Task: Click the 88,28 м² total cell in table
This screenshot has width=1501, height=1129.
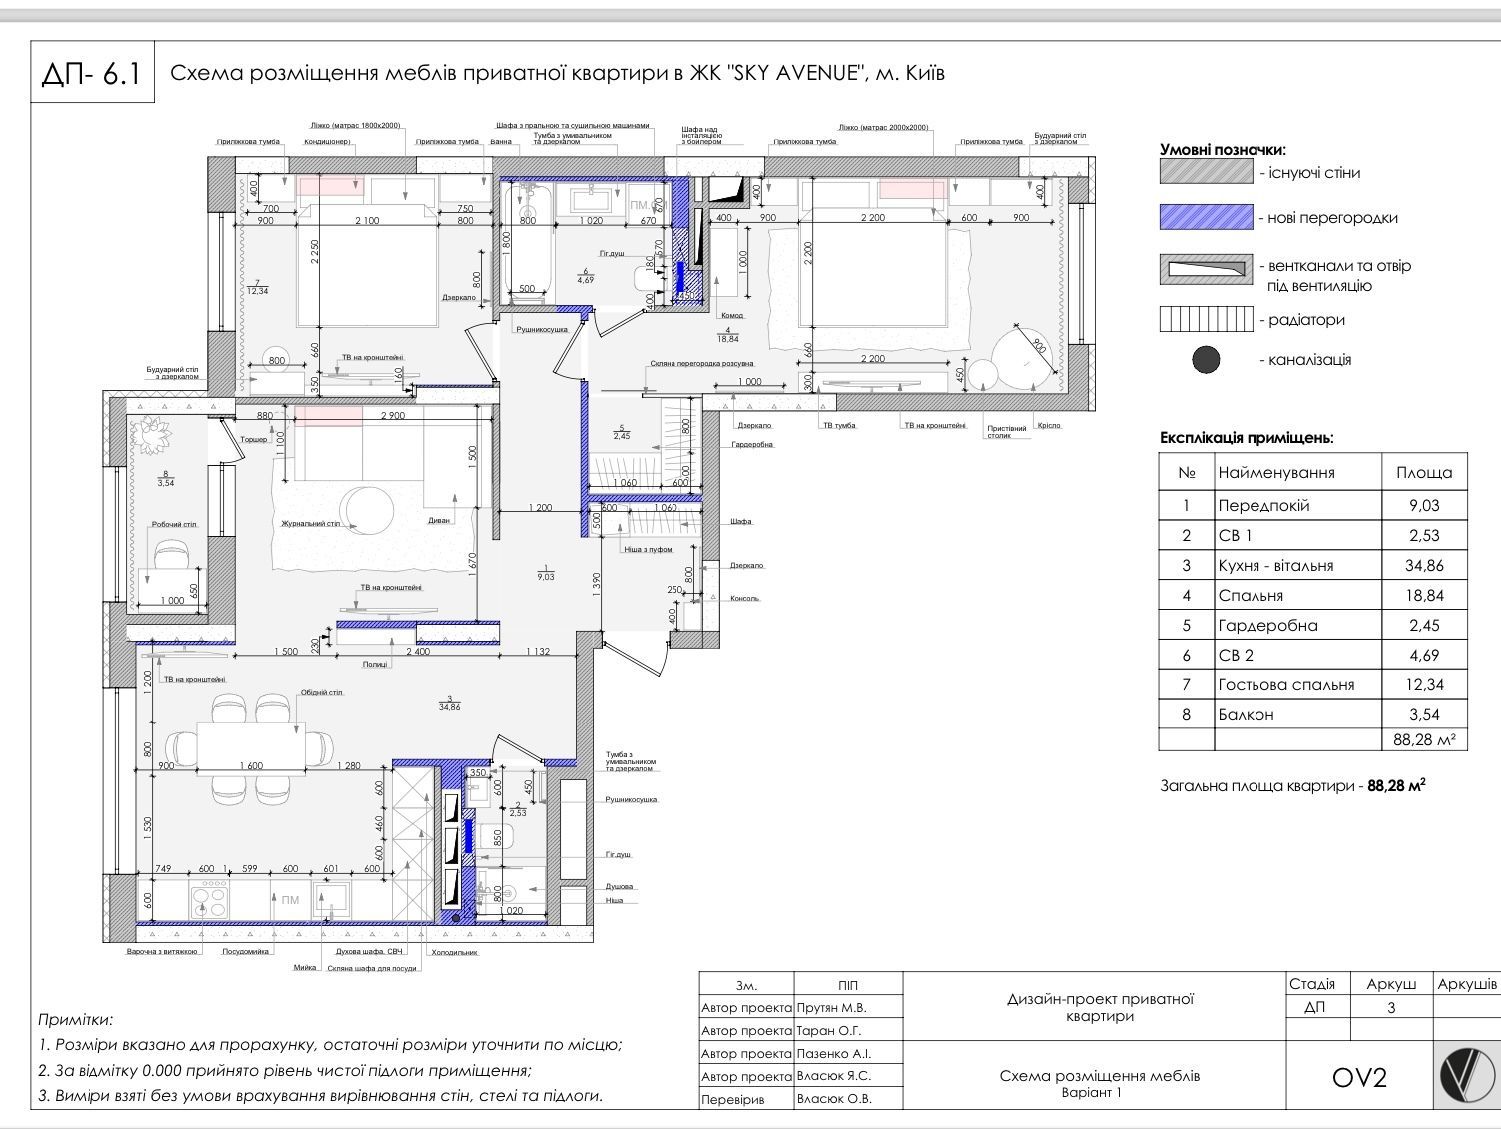Action: point(1423,740)
